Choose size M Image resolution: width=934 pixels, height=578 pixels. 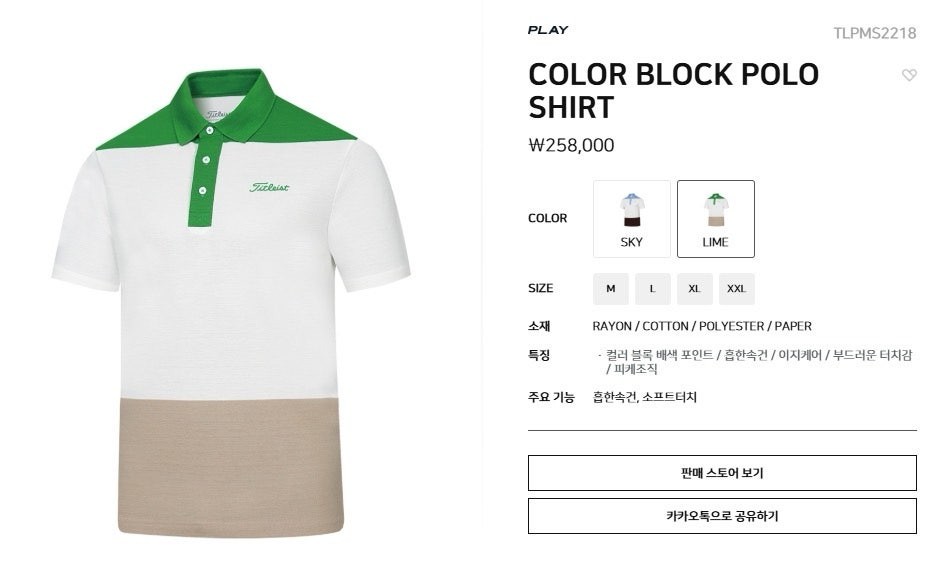point(611,288)
